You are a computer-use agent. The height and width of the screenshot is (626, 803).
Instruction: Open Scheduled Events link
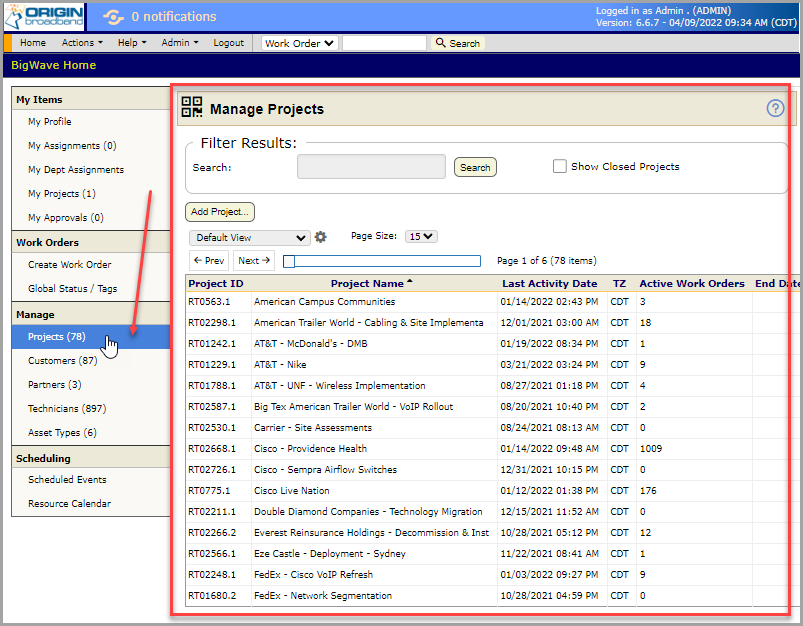67,479
